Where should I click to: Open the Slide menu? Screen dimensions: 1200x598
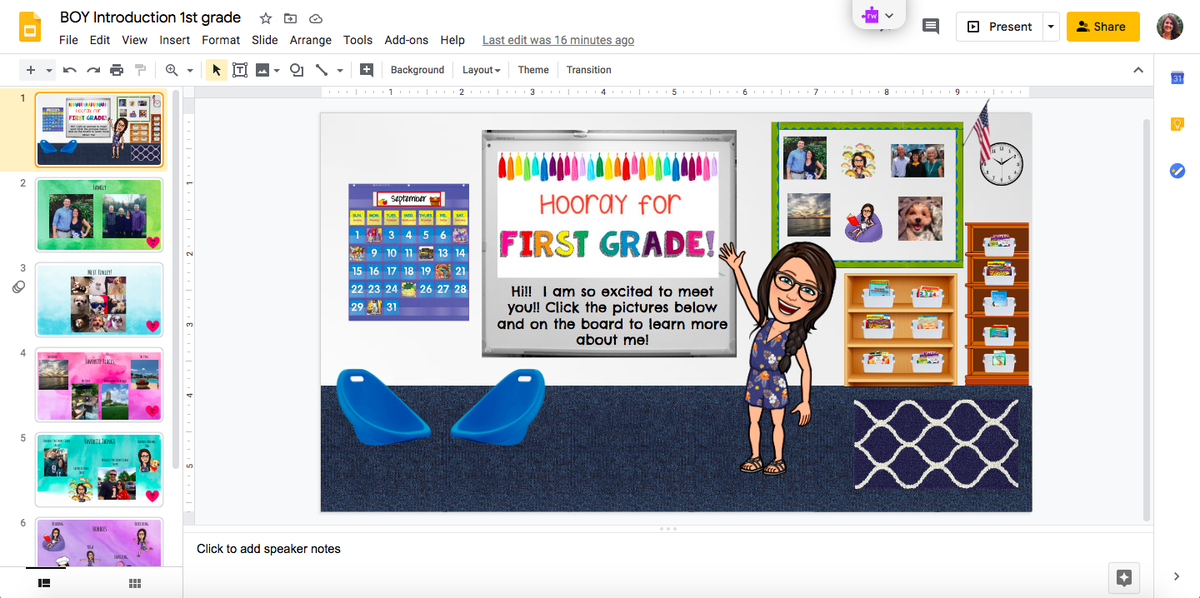pos(265,40)
